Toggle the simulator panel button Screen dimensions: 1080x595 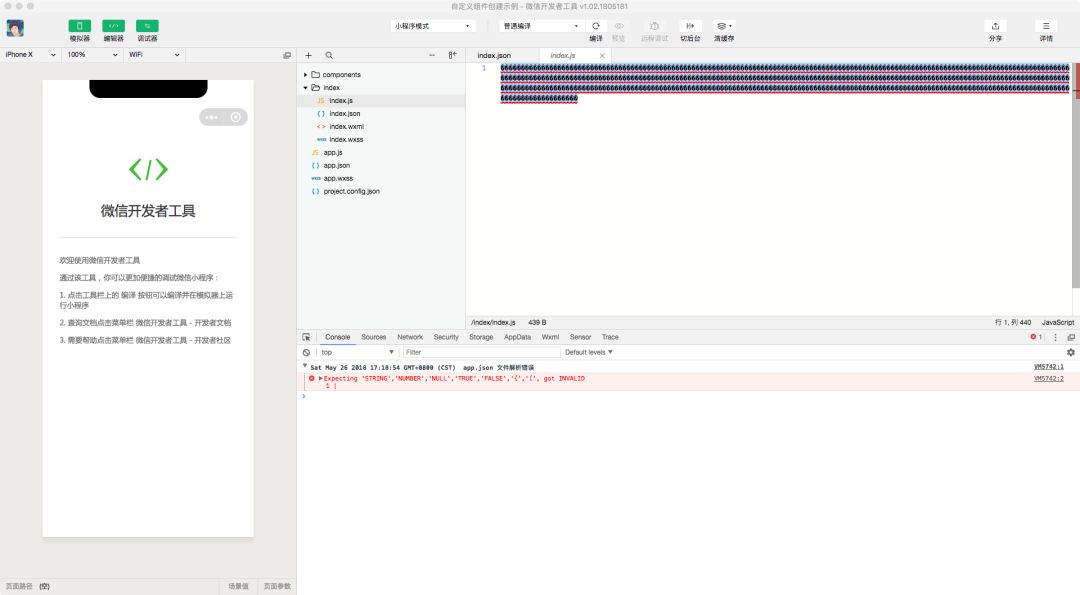79,26
